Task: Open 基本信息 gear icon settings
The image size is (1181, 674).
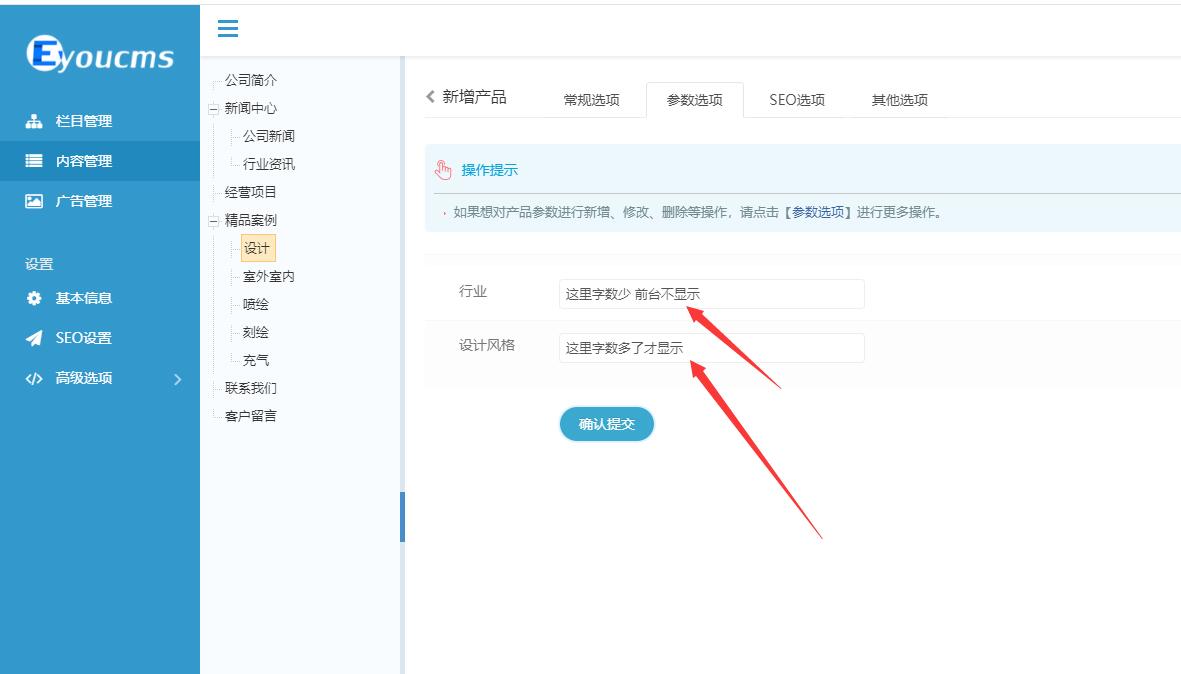Action: tap(34, 298)
